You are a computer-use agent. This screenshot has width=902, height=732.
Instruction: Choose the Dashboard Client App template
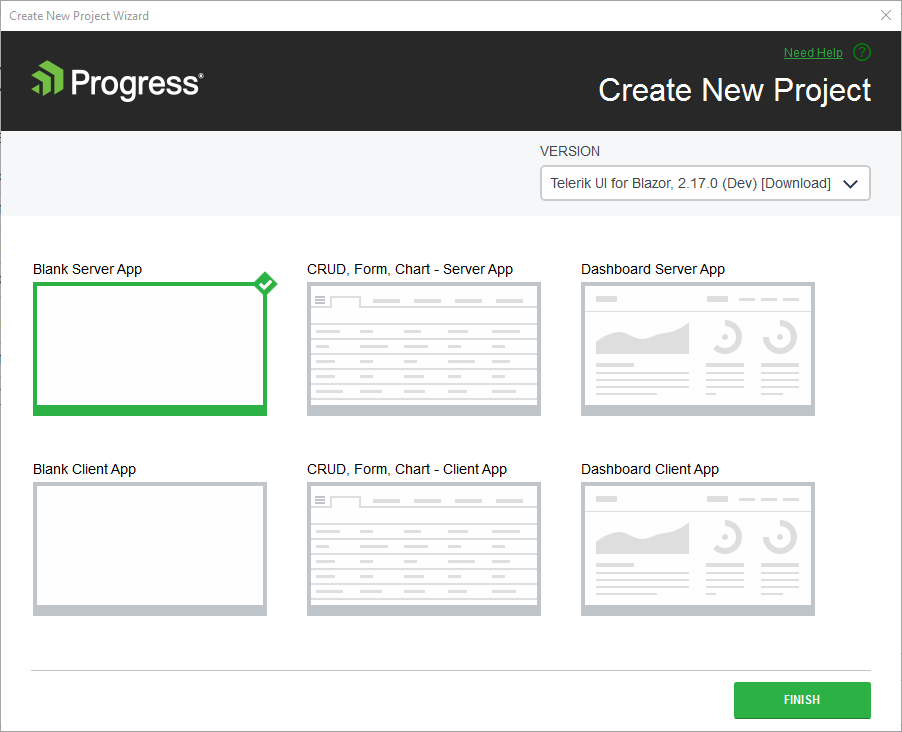point(698,549)
